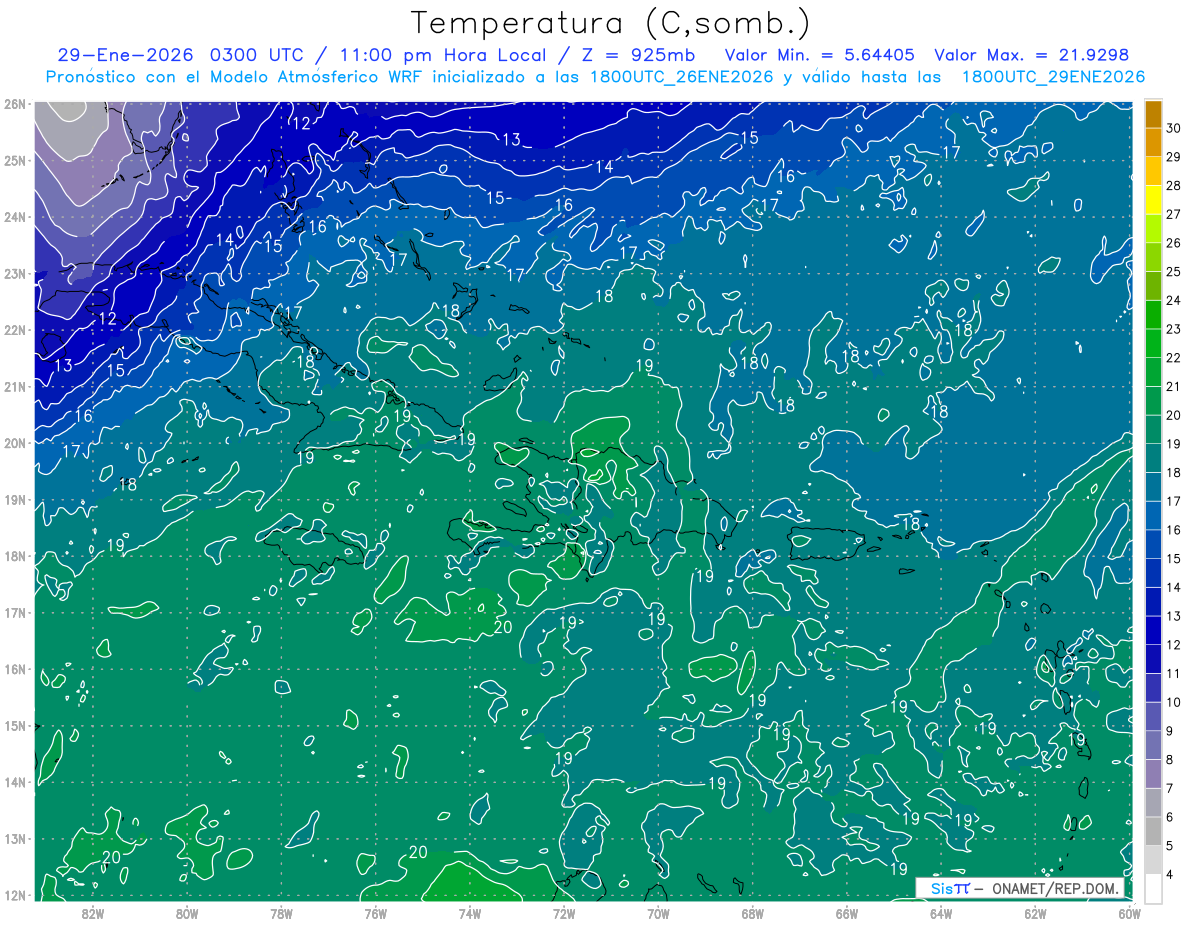Viewport: 1200px width, 927px height.
Task: Click the '12N' latitude axis label
Action: click(x=15, y=895)
